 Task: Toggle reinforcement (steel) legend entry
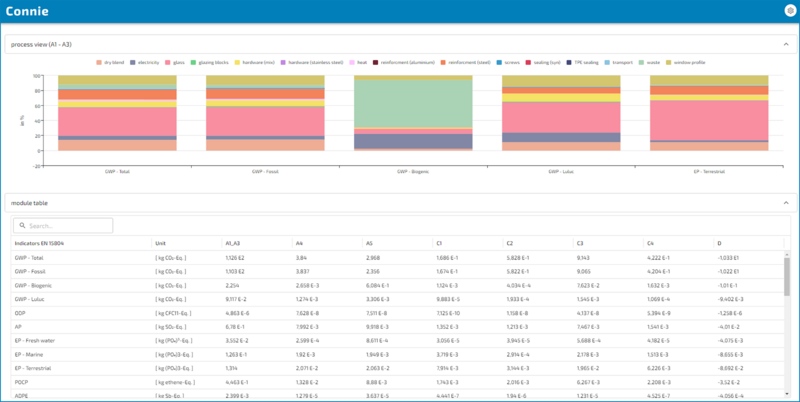(x=470, y=62)
